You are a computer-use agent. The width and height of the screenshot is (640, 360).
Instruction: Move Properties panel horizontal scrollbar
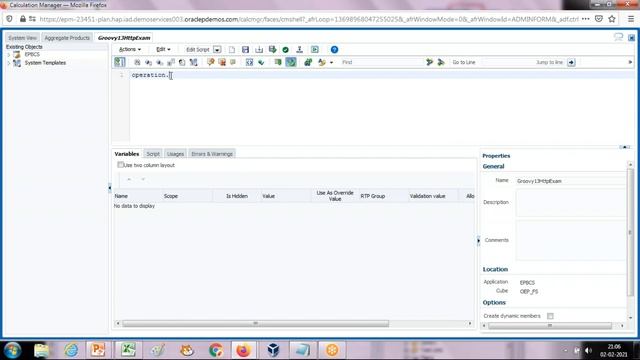550,326
